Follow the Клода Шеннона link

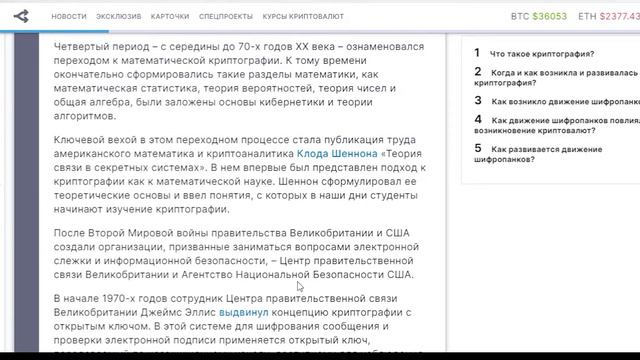tap(337, 154)
